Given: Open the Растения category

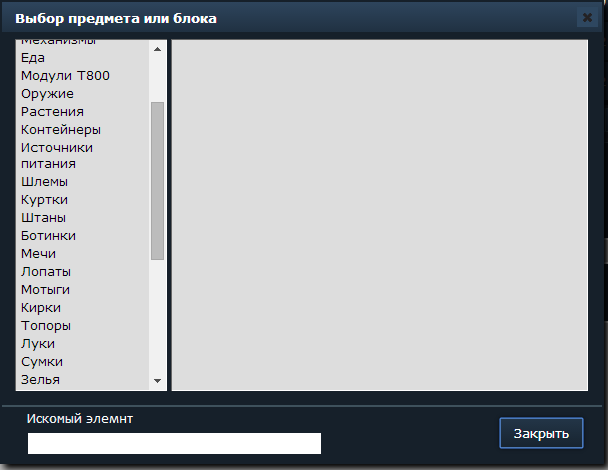Looking at the screenshot, I should (52, 112).
